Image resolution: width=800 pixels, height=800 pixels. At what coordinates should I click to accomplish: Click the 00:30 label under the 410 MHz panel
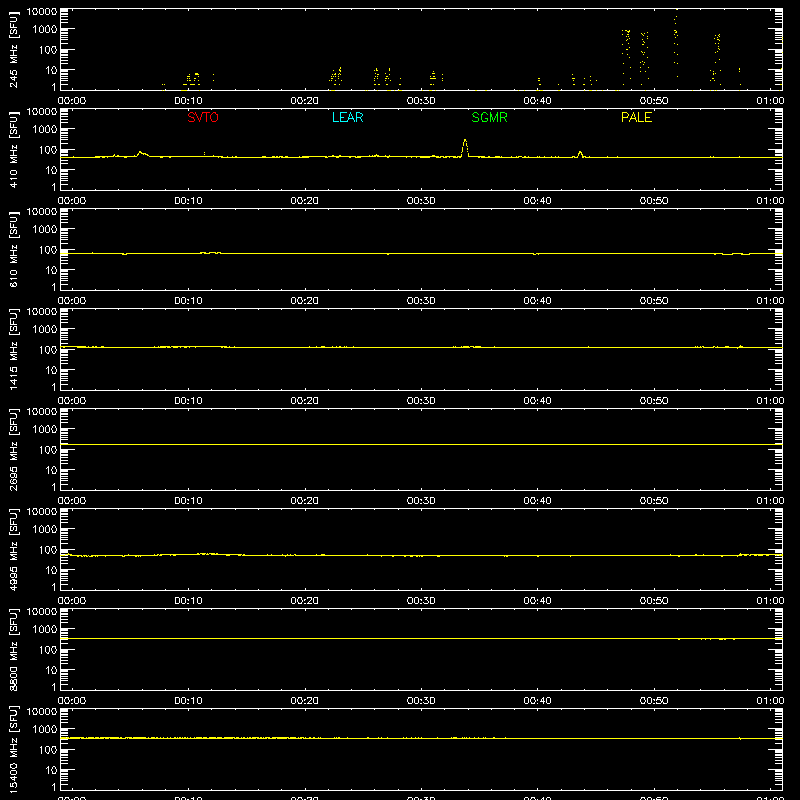click(421, 201)
